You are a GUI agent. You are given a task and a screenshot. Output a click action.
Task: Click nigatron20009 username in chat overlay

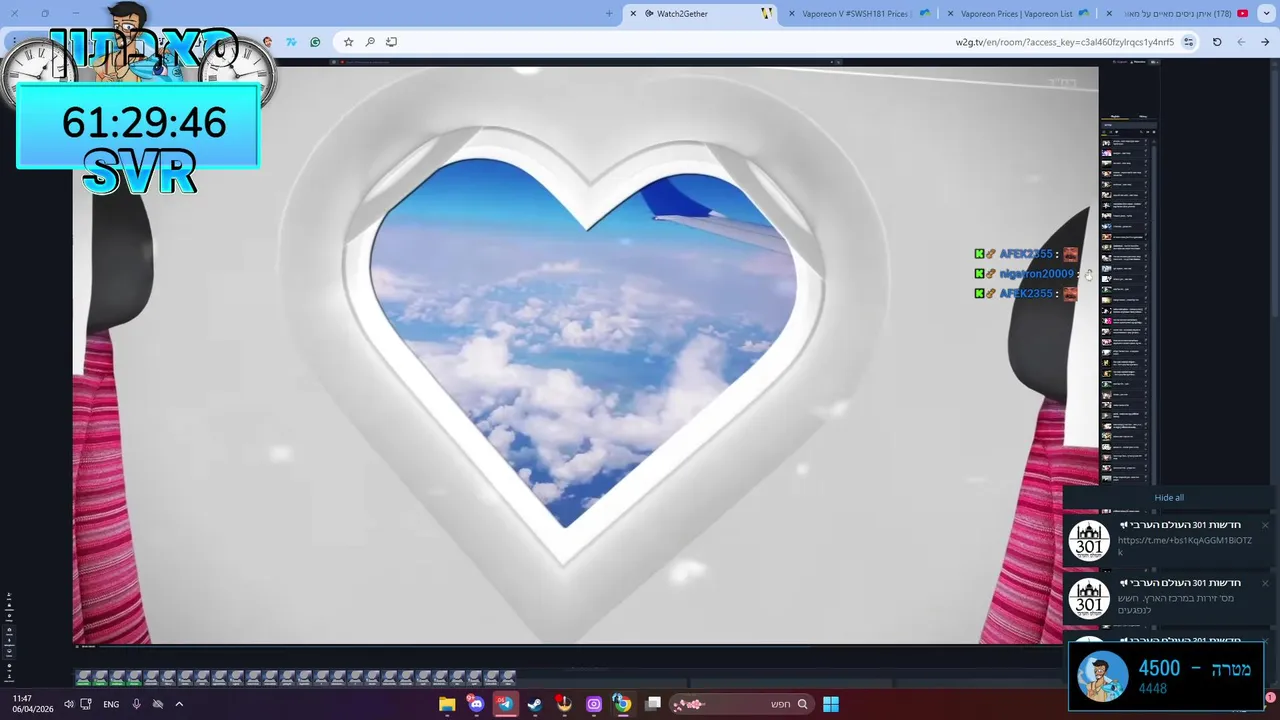point(1036,274)
